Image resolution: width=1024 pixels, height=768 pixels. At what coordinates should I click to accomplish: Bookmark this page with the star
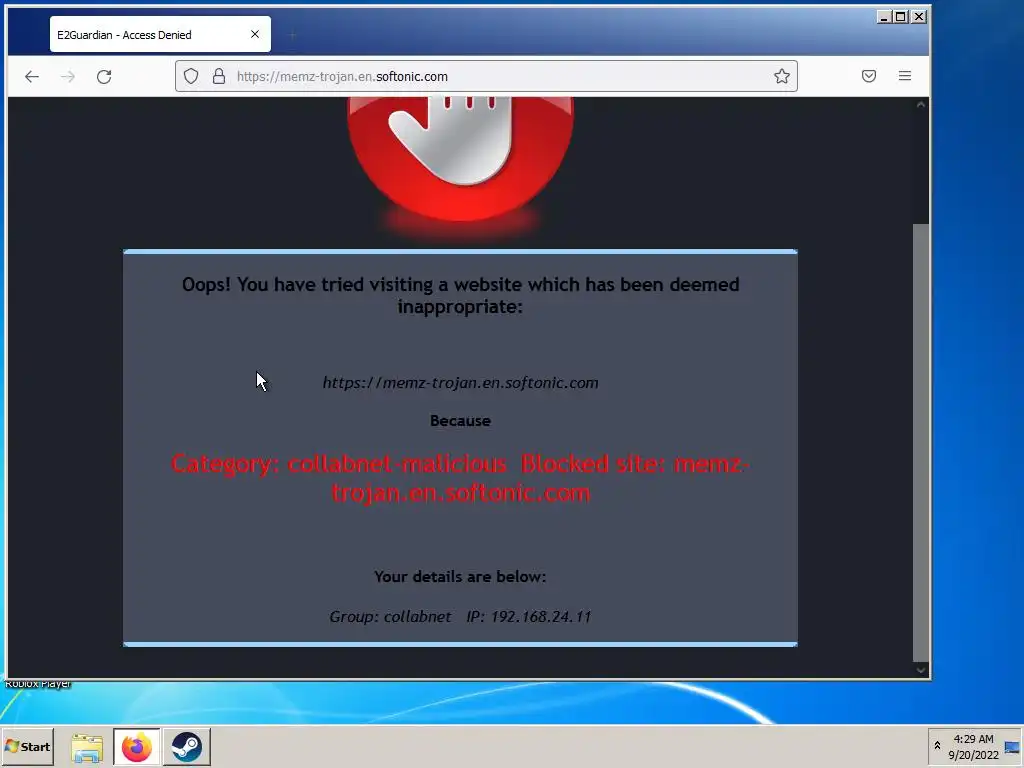[782, 76]
